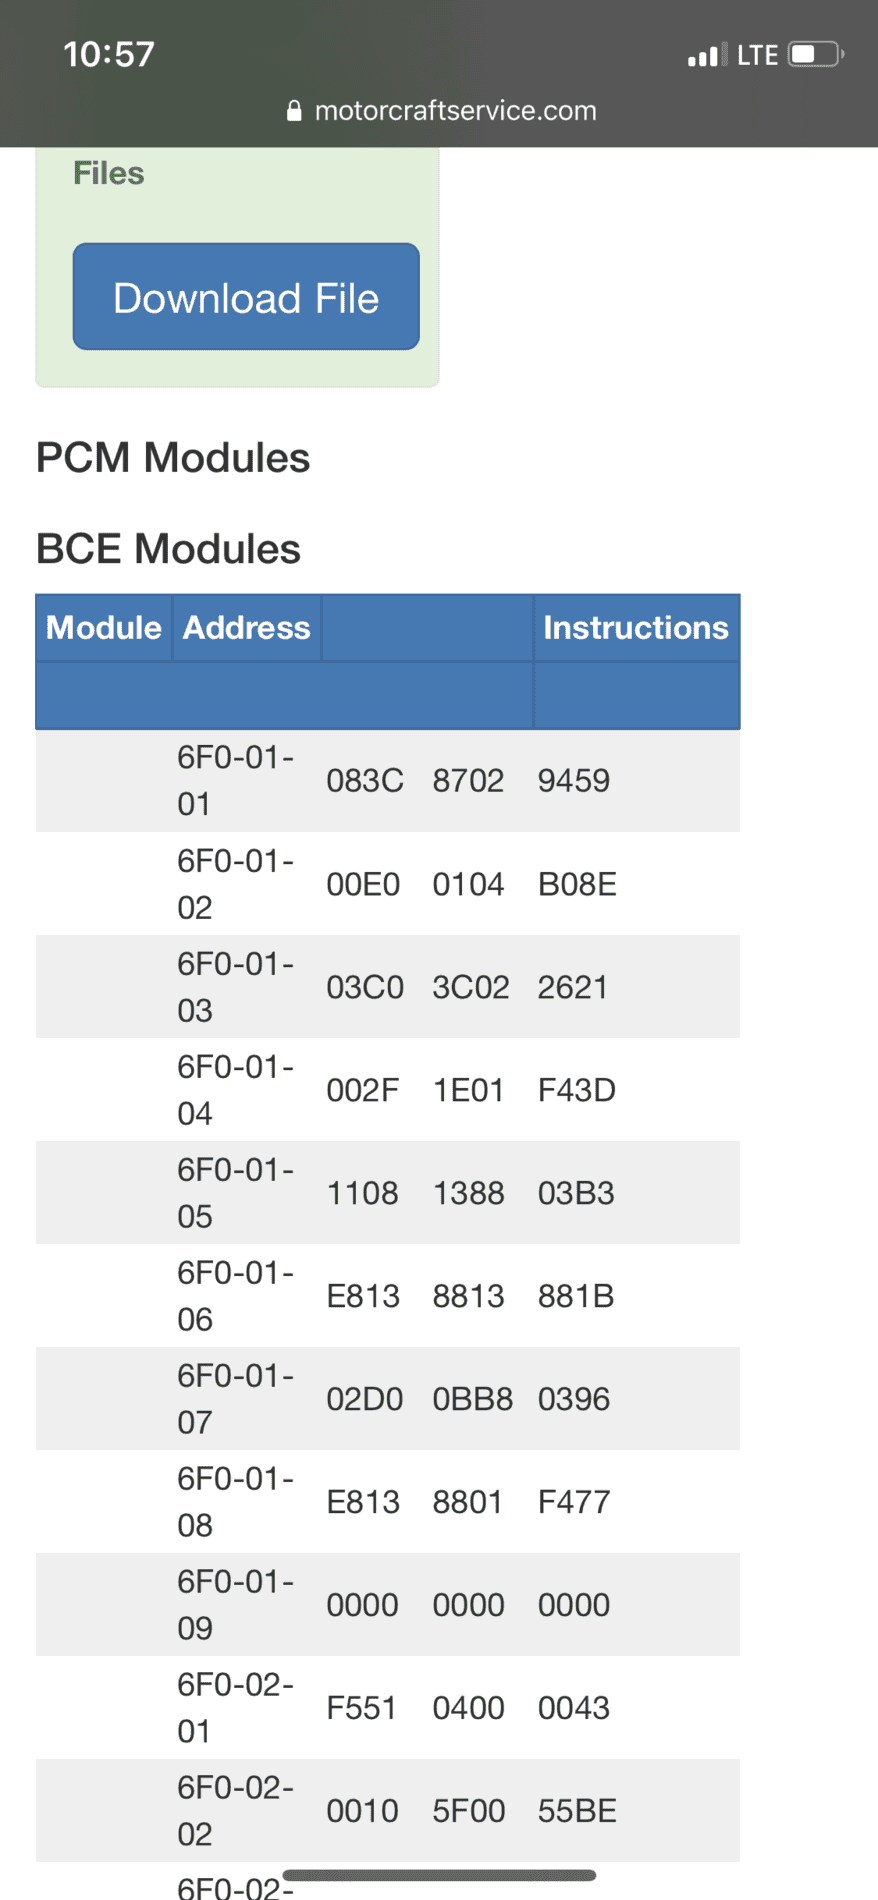Tap value 1388 in row 6F0-01-05
The height and width of the screenshot is (1900, 878).
[x=468, y=1193]
